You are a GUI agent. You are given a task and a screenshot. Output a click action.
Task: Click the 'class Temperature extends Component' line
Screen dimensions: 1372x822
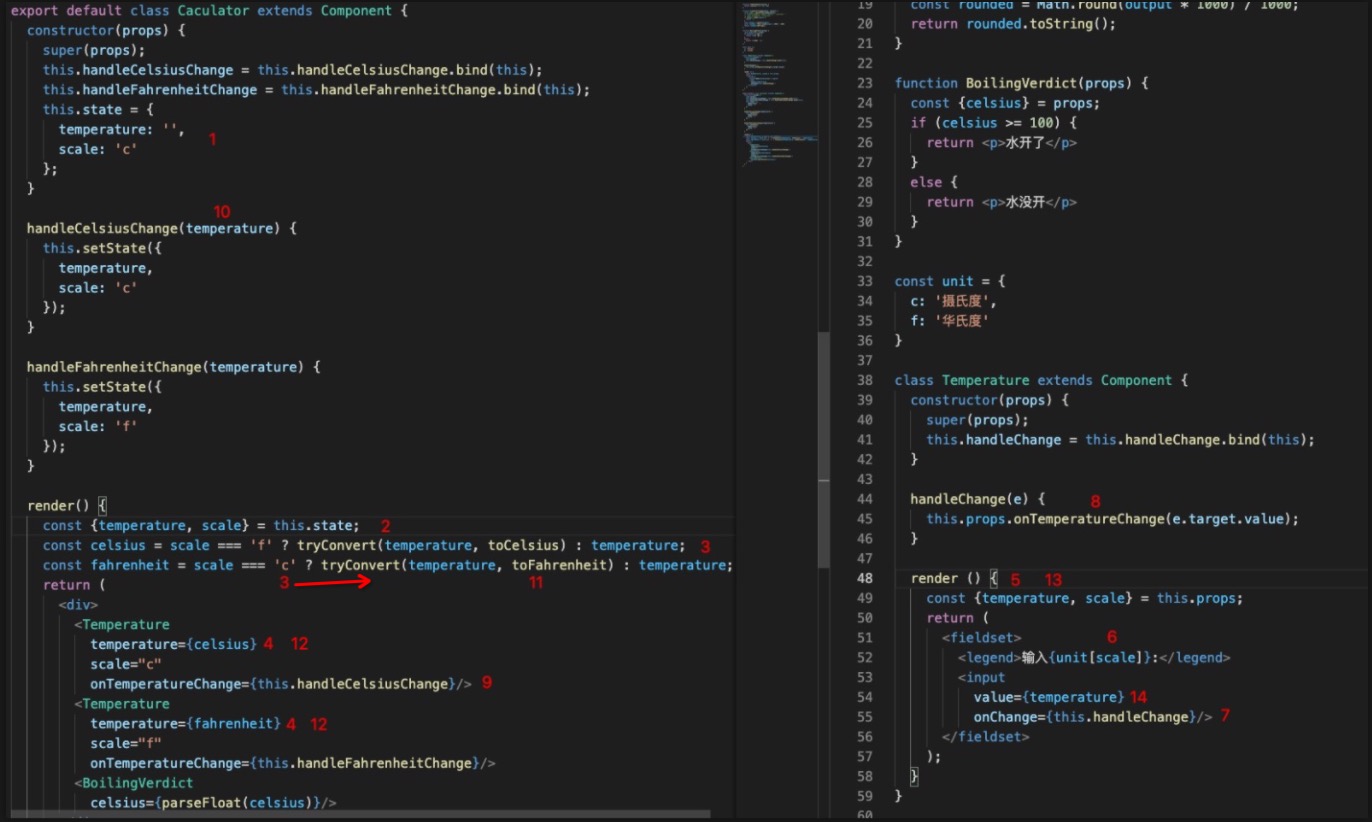coord(1040,380)
